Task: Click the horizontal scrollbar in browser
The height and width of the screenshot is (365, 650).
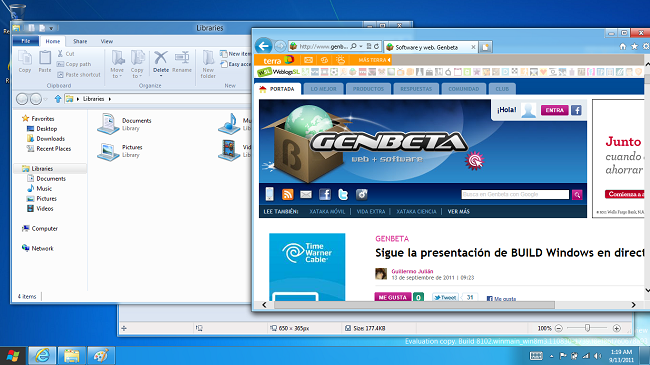Action: tap(414, 305)
